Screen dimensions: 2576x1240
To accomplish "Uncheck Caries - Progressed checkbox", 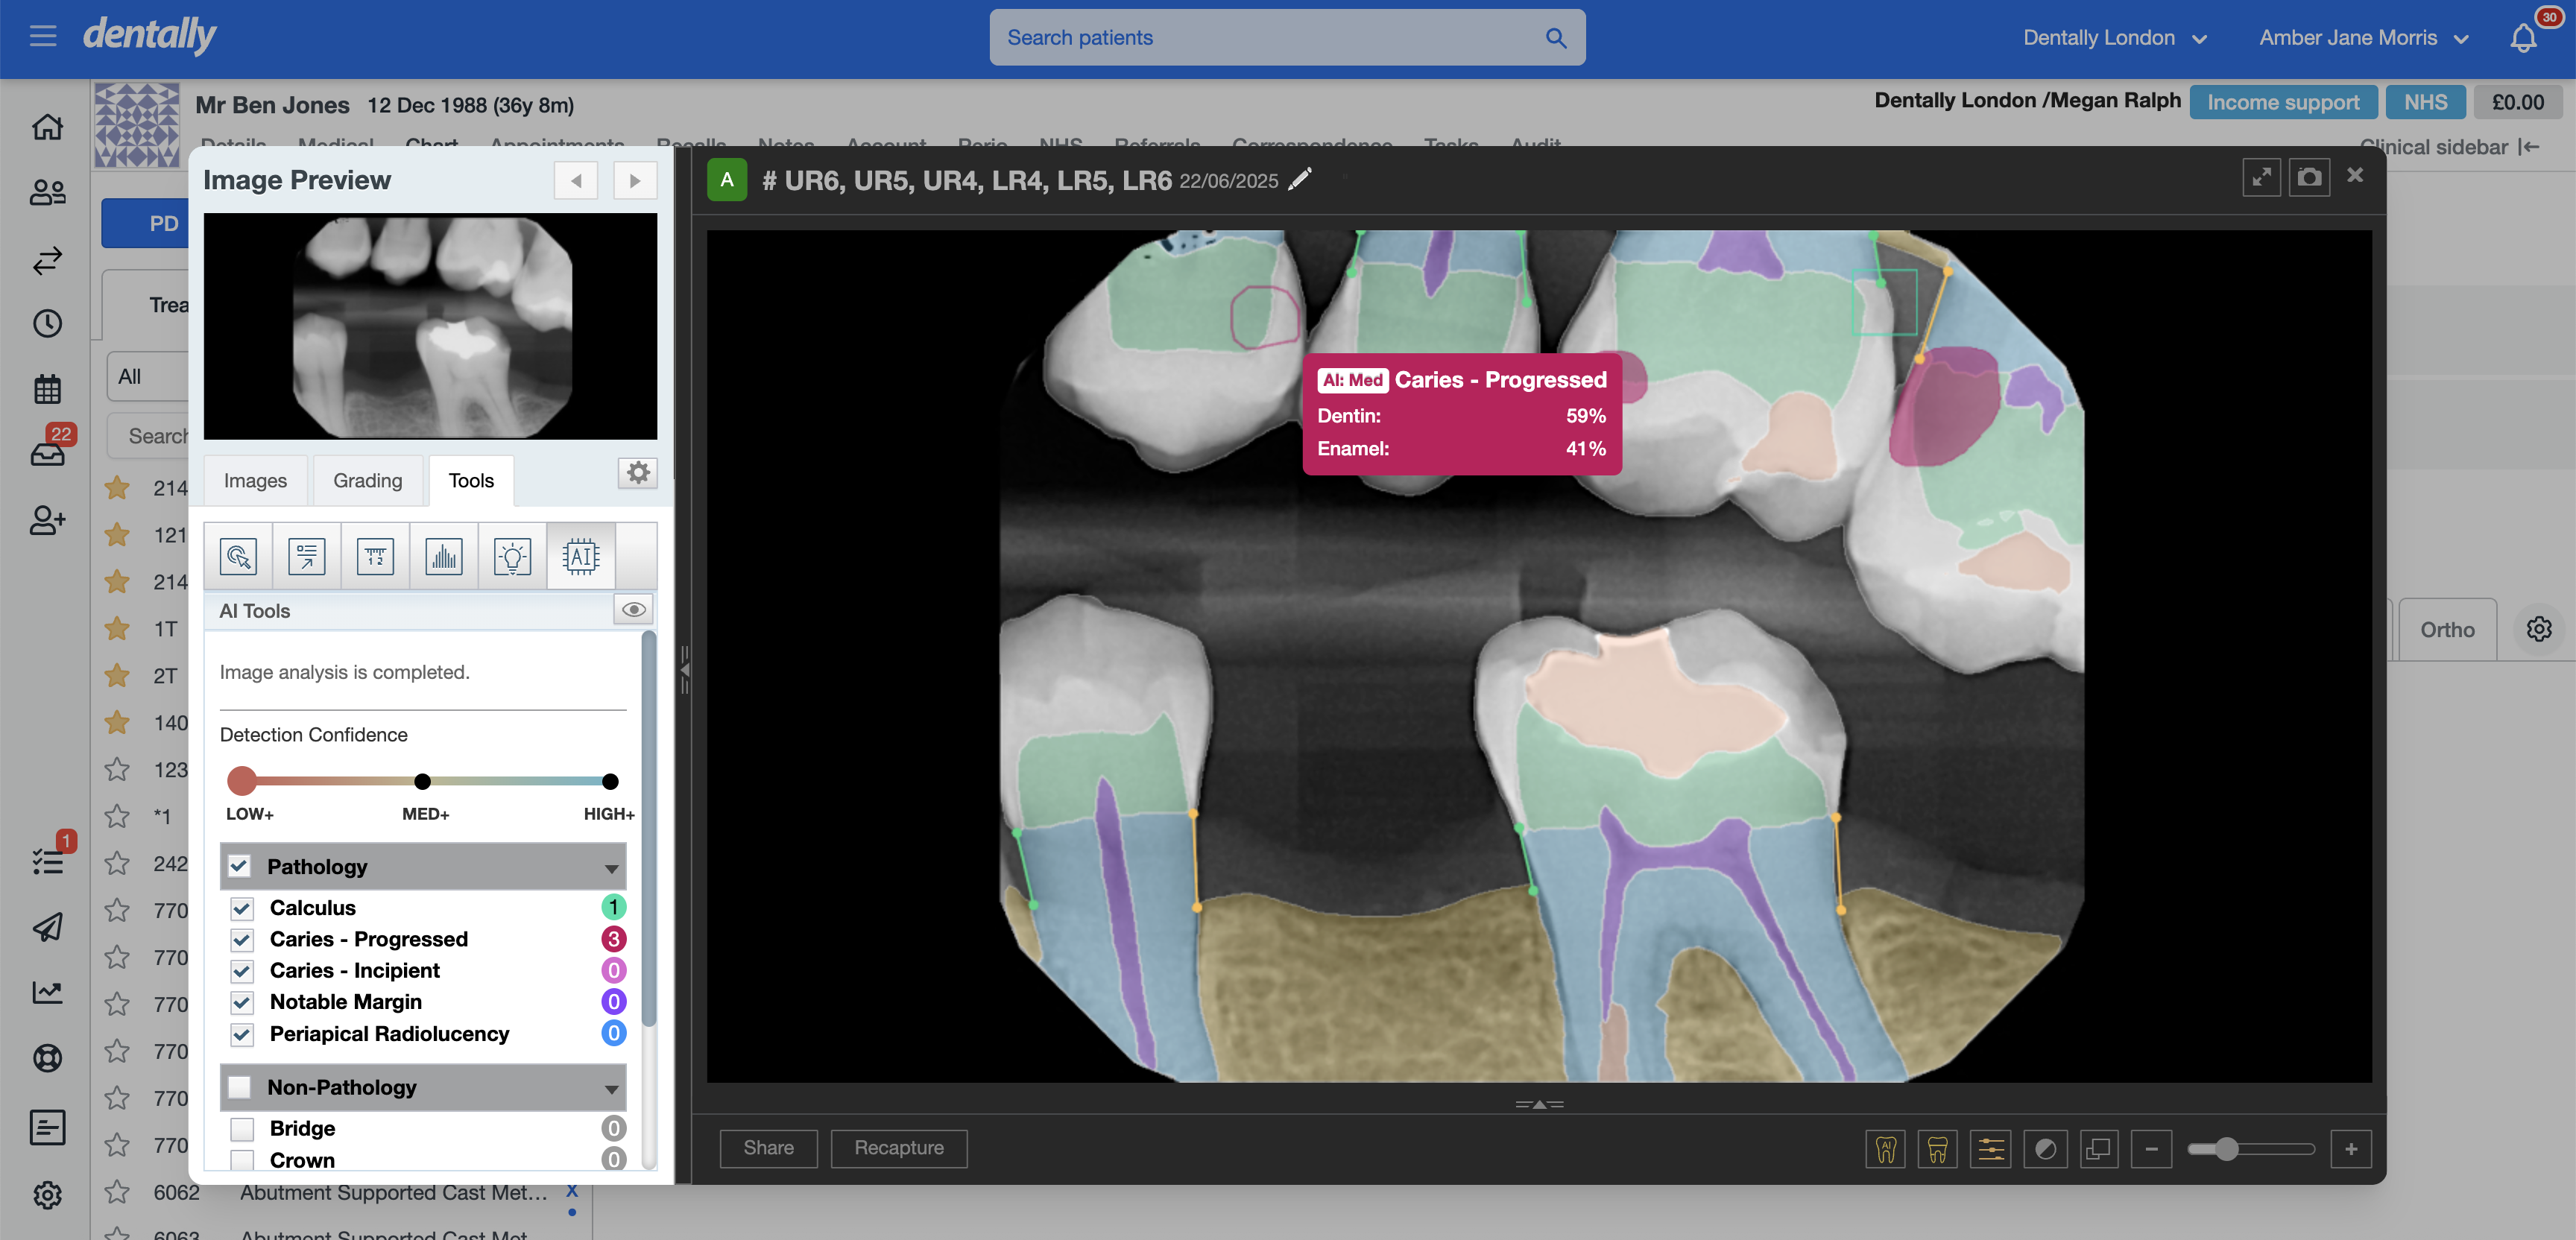I will (241, 940).
